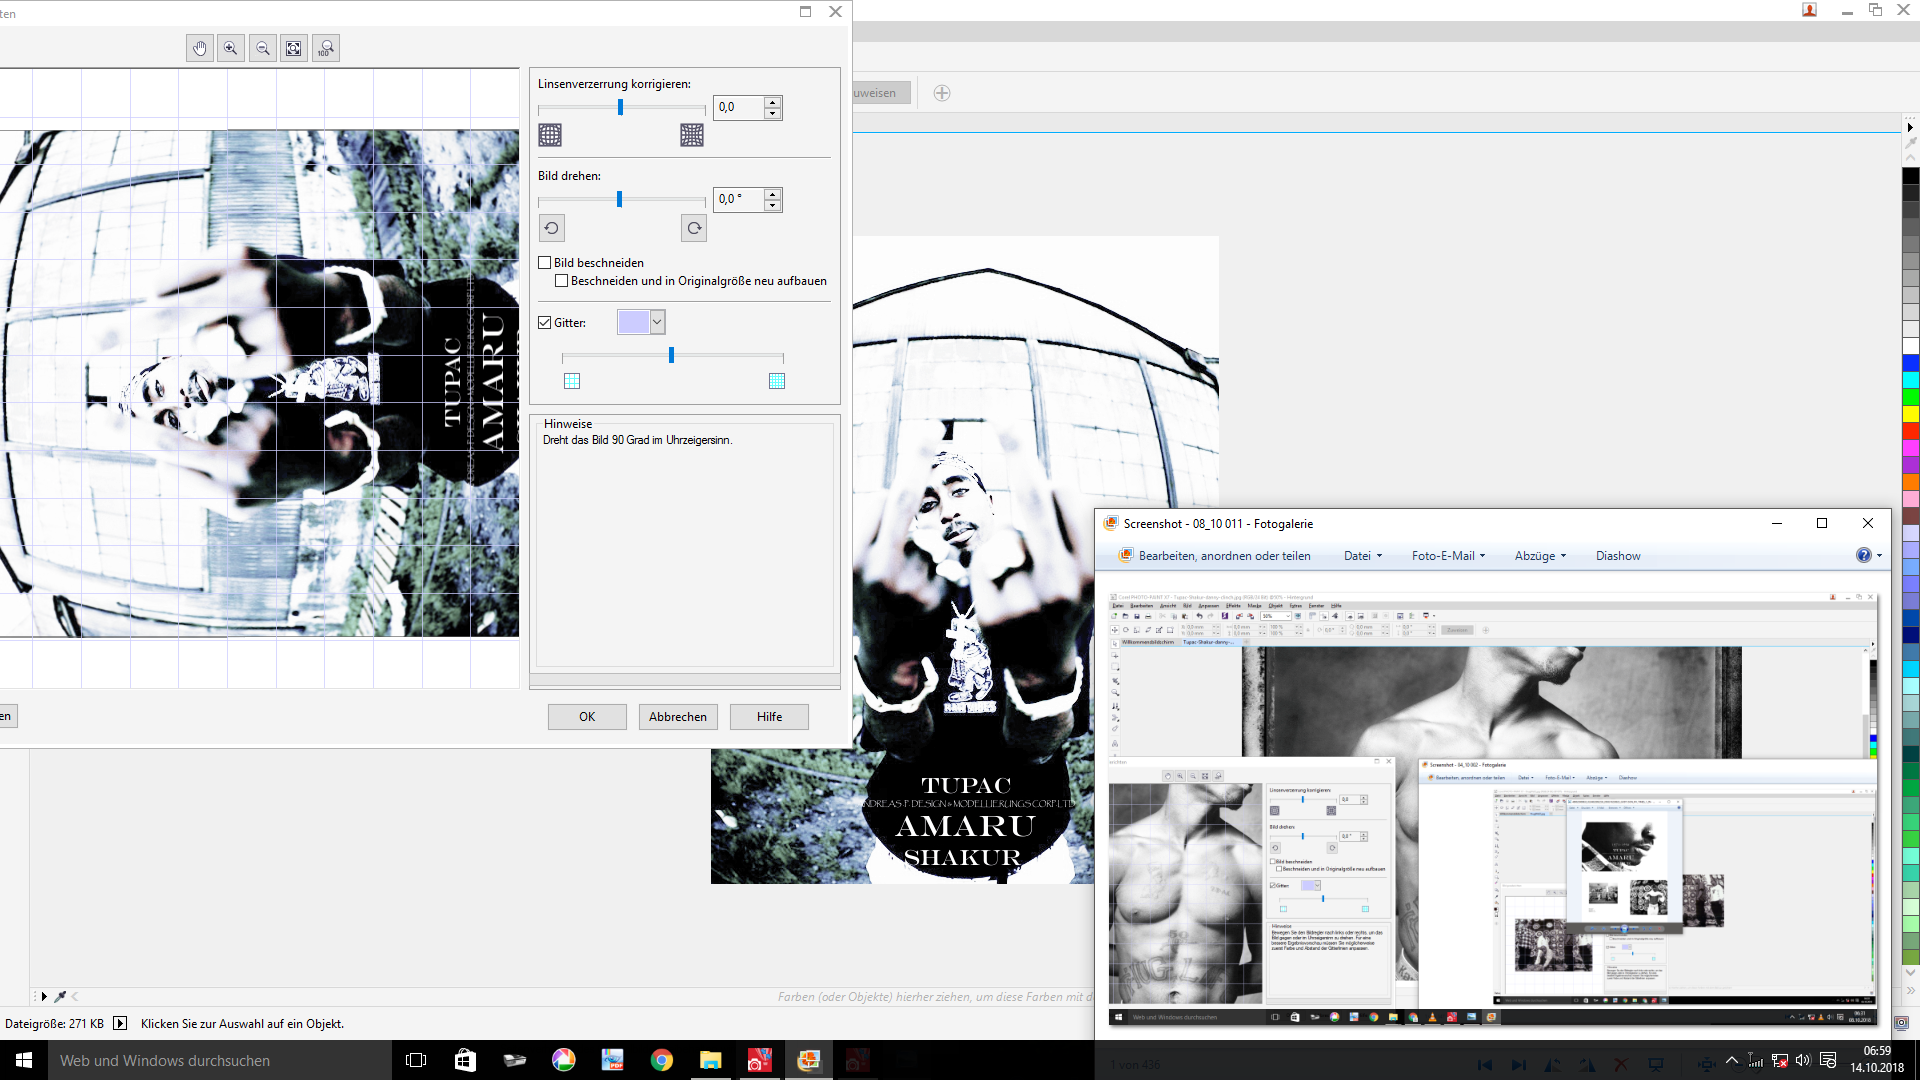Expand the color palette flyout arrow at top

coord(1910,128)
